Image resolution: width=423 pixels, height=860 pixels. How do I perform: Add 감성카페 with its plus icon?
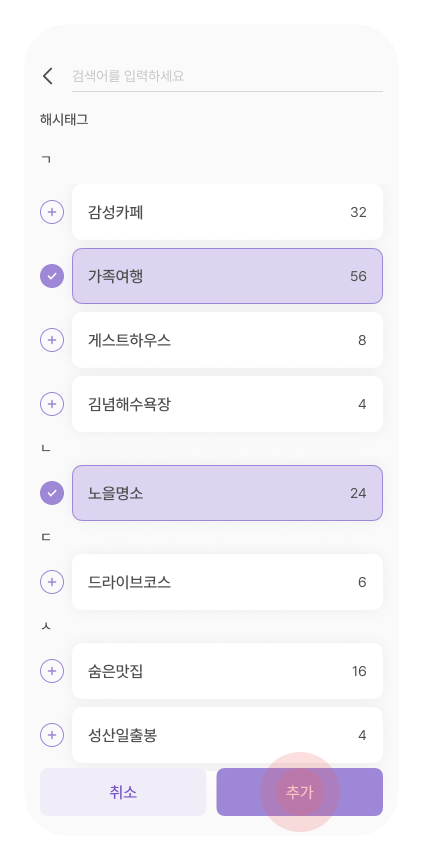(52, 212)
